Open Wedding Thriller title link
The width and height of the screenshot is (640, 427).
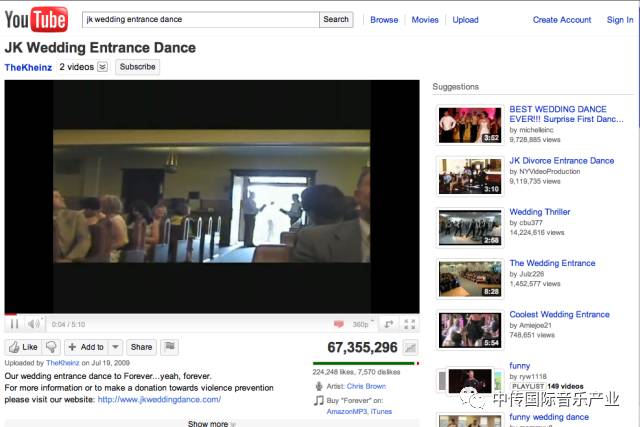[x=540, y=212]
